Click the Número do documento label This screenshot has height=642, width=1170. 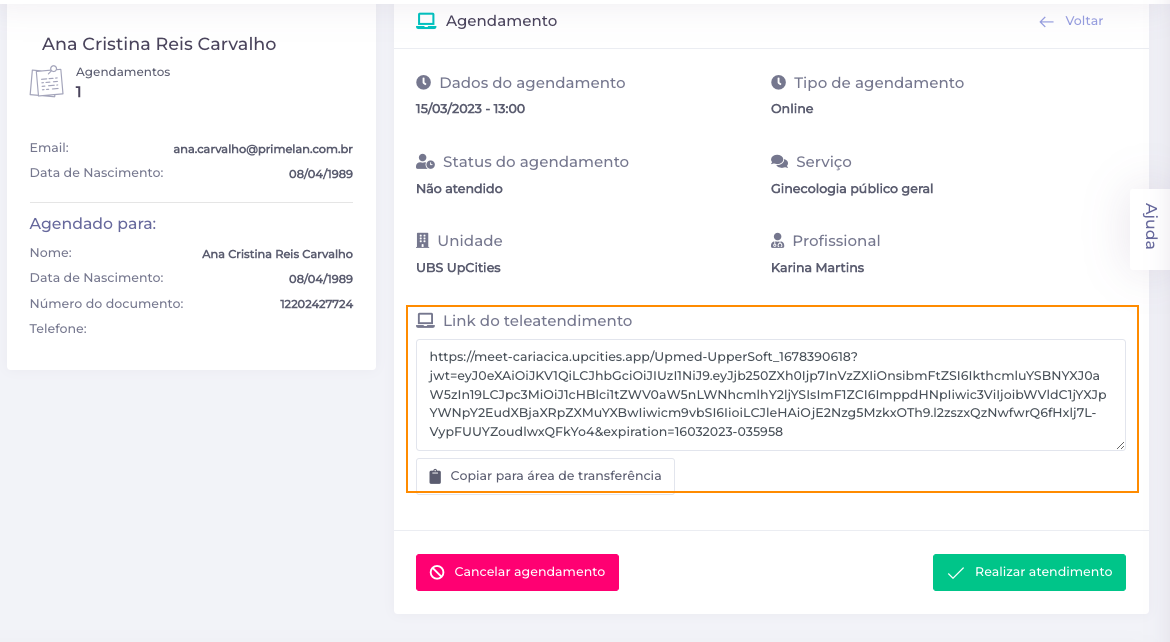(107, 303)
